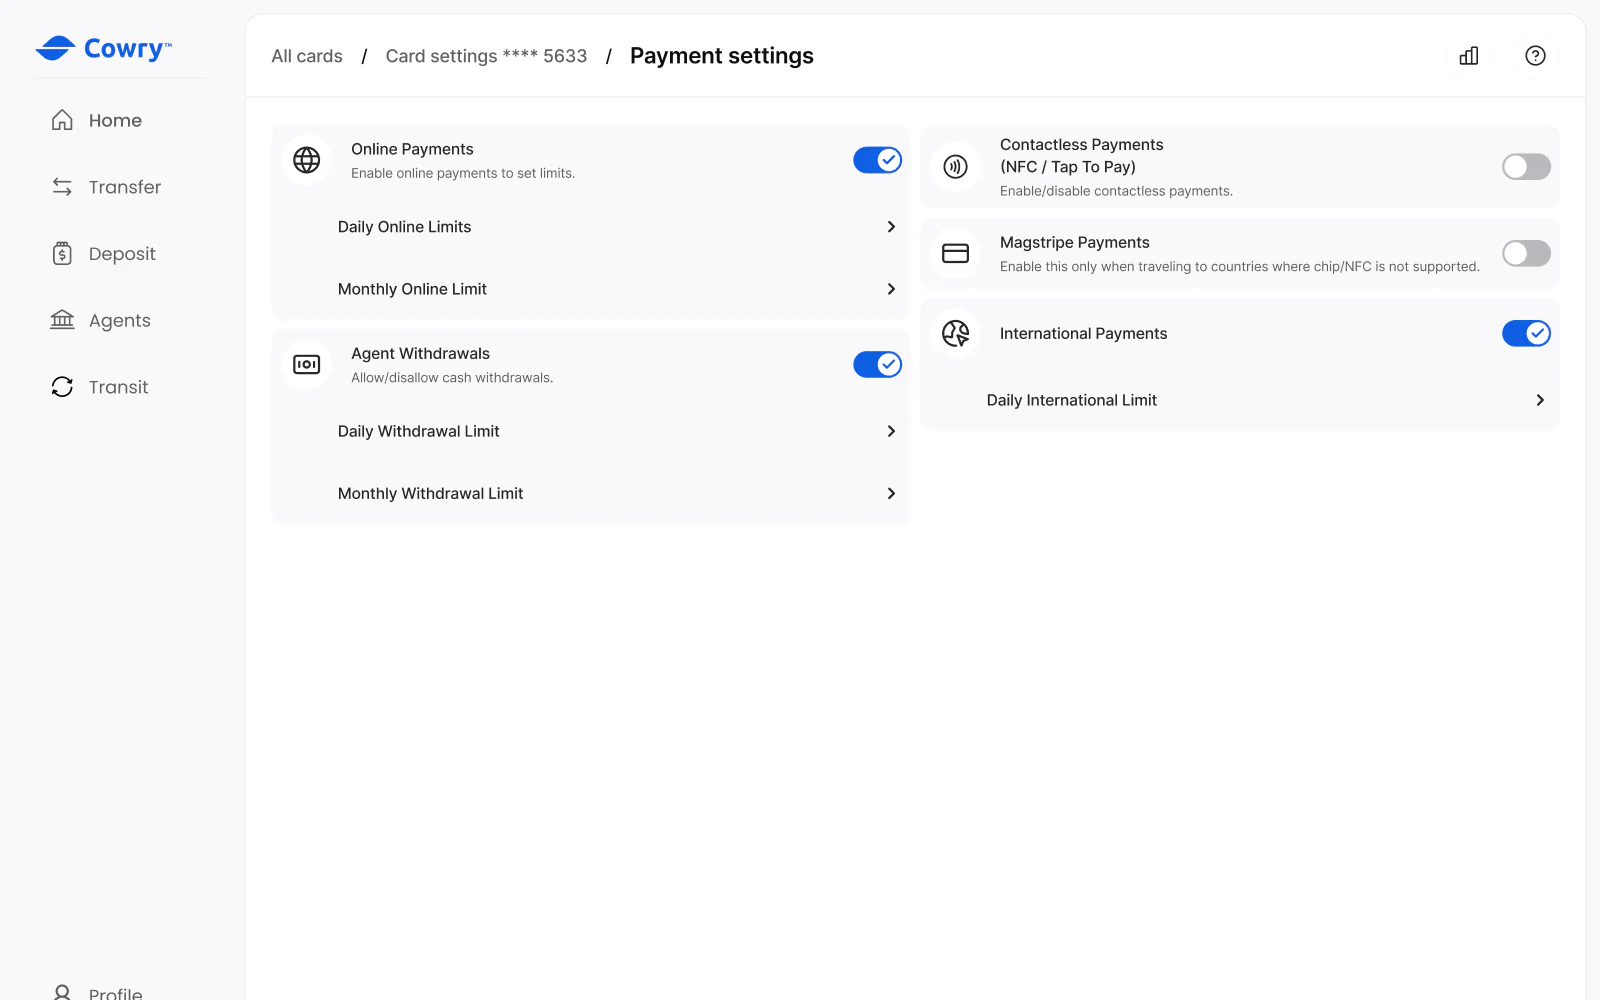Open Transit in sidebar
The height and width of the screenshot is (1000, 1600).
[118, 387]
